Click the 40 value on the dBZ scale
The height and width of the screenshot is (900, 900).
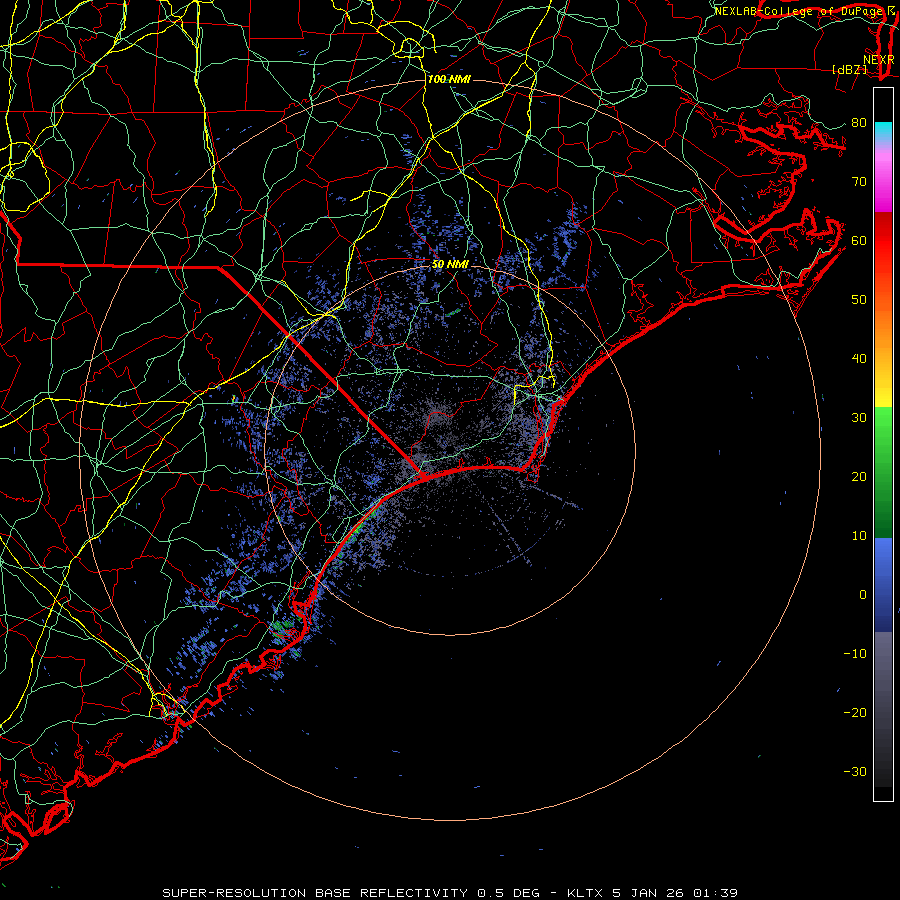pyautogui.click(x=859, y=359)
